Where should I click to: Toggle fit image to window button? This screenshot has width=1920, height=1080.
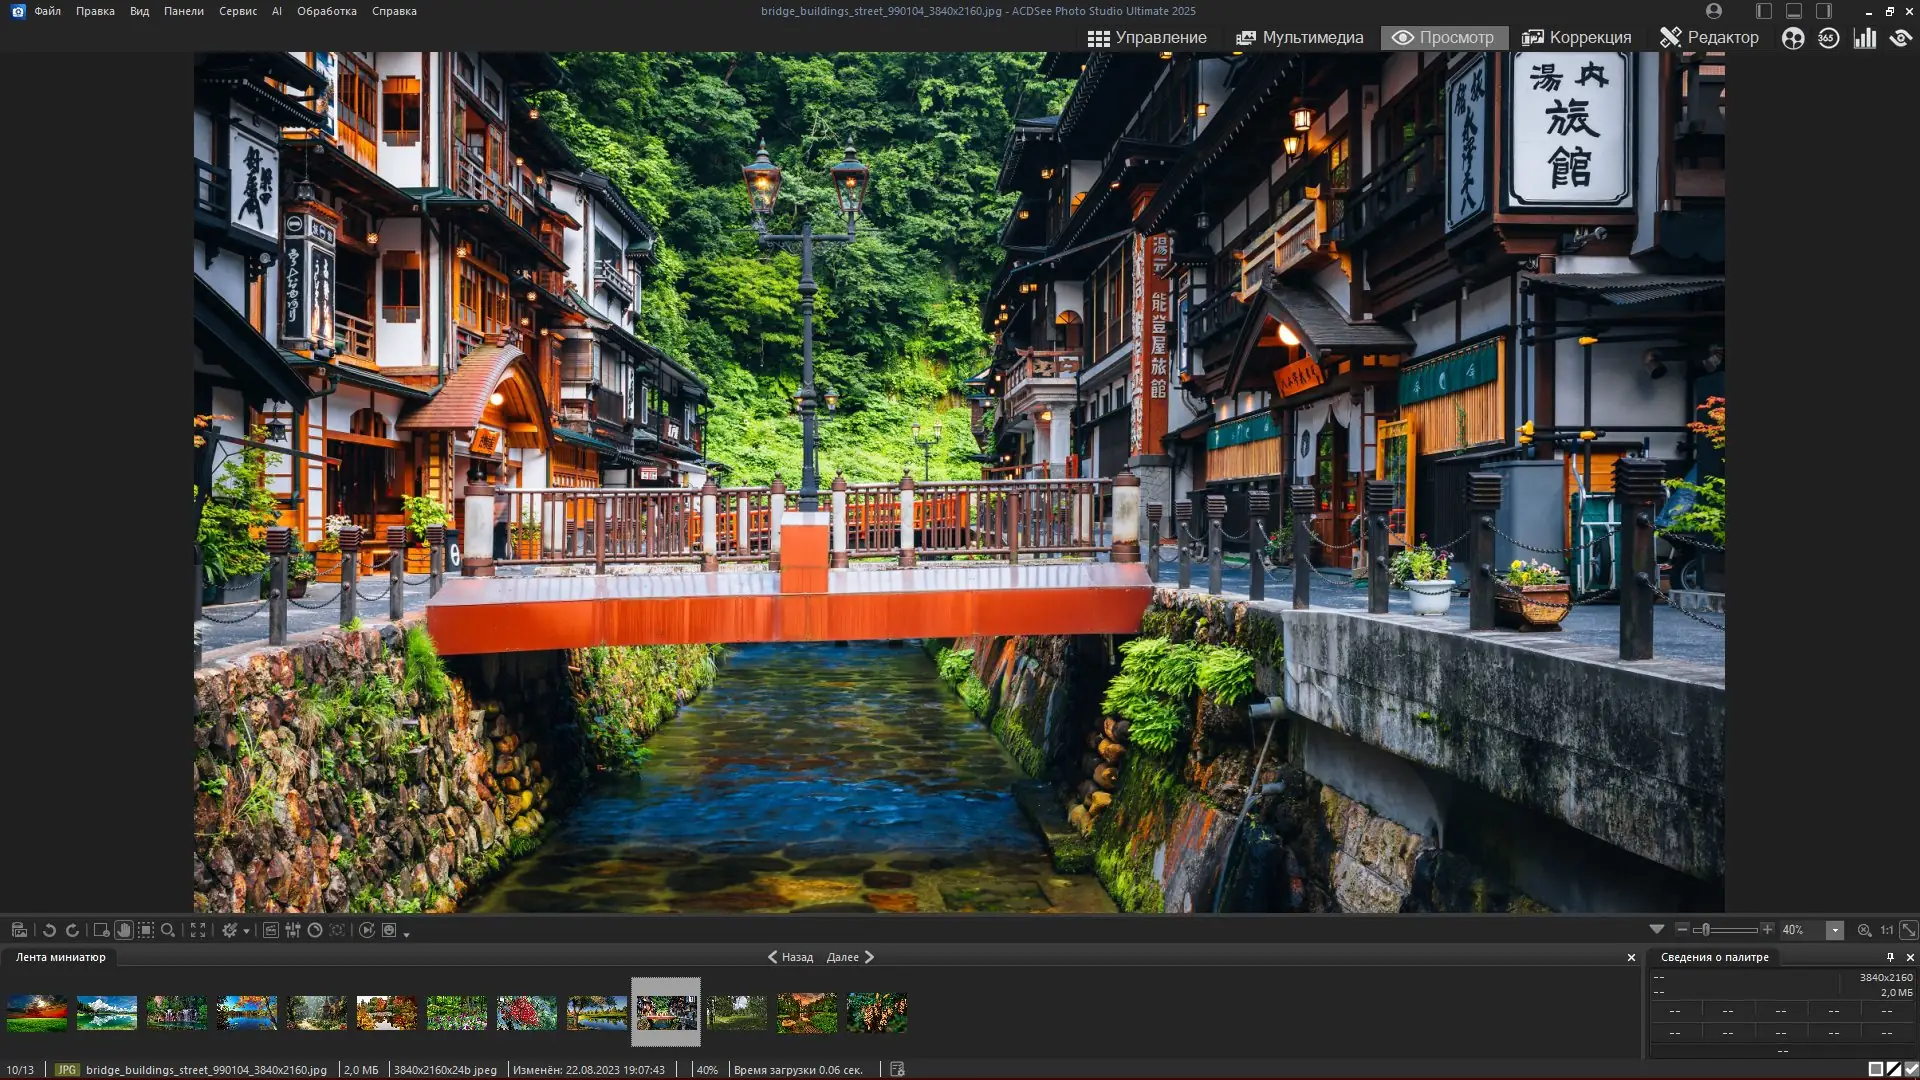pos(1908,930)
